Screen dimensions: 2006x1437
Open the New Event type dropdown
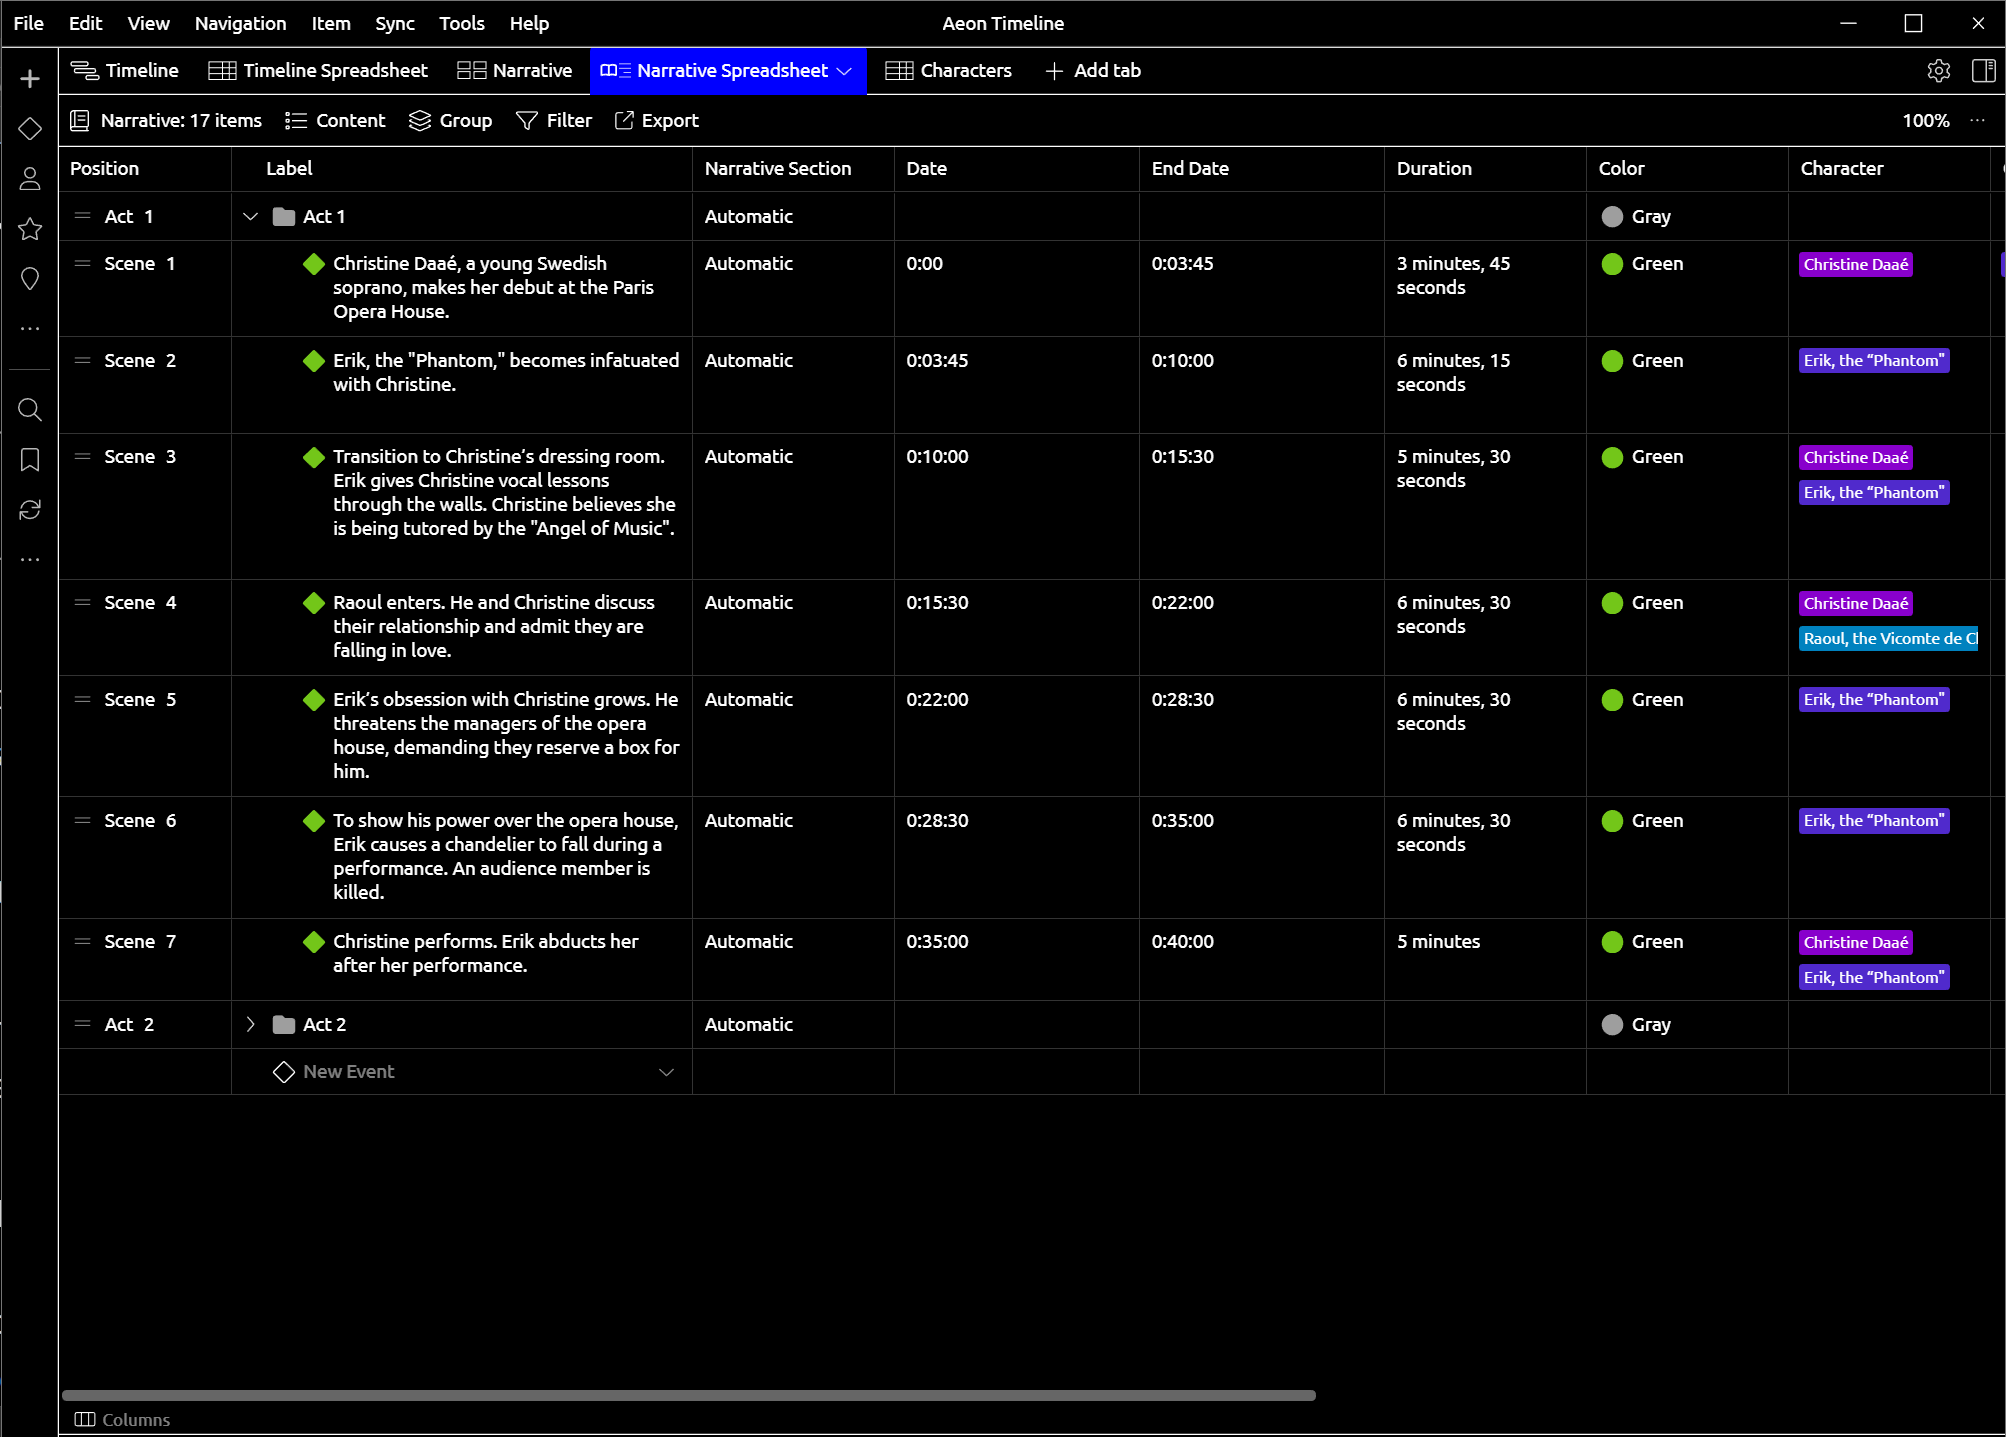pos(666,1072)
